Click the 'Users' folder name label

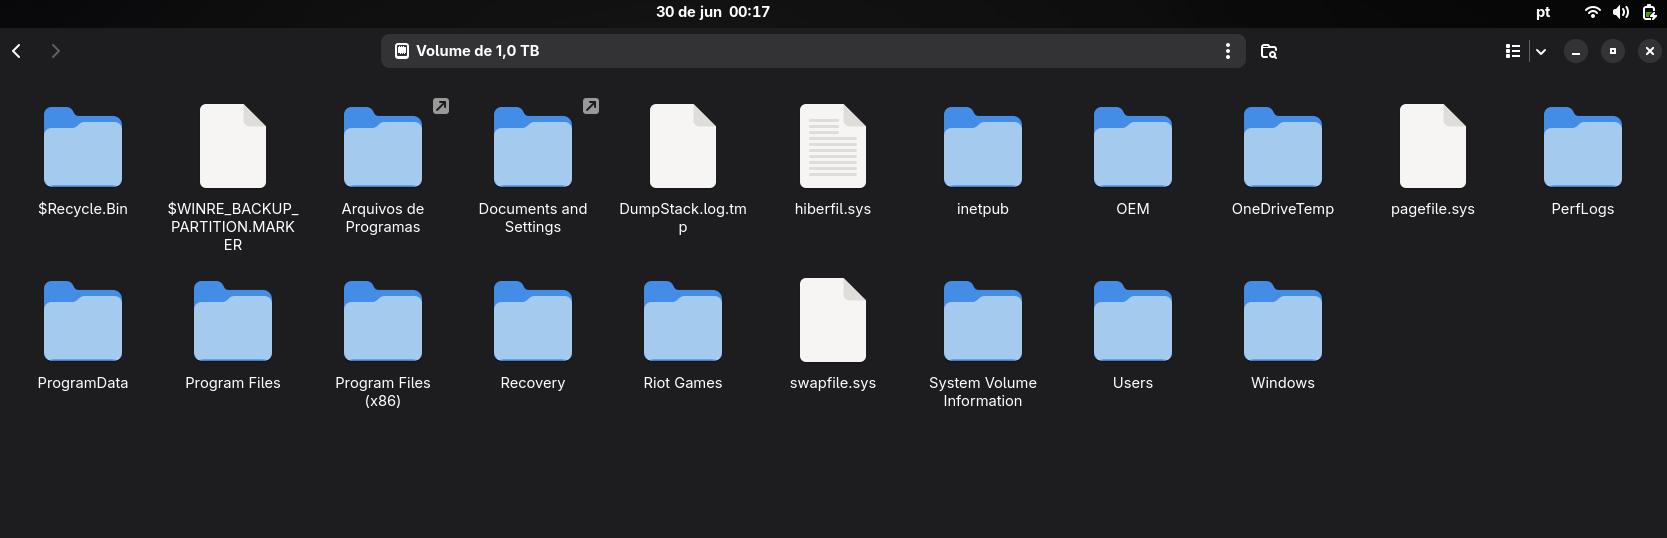(x=1133, y=383)
